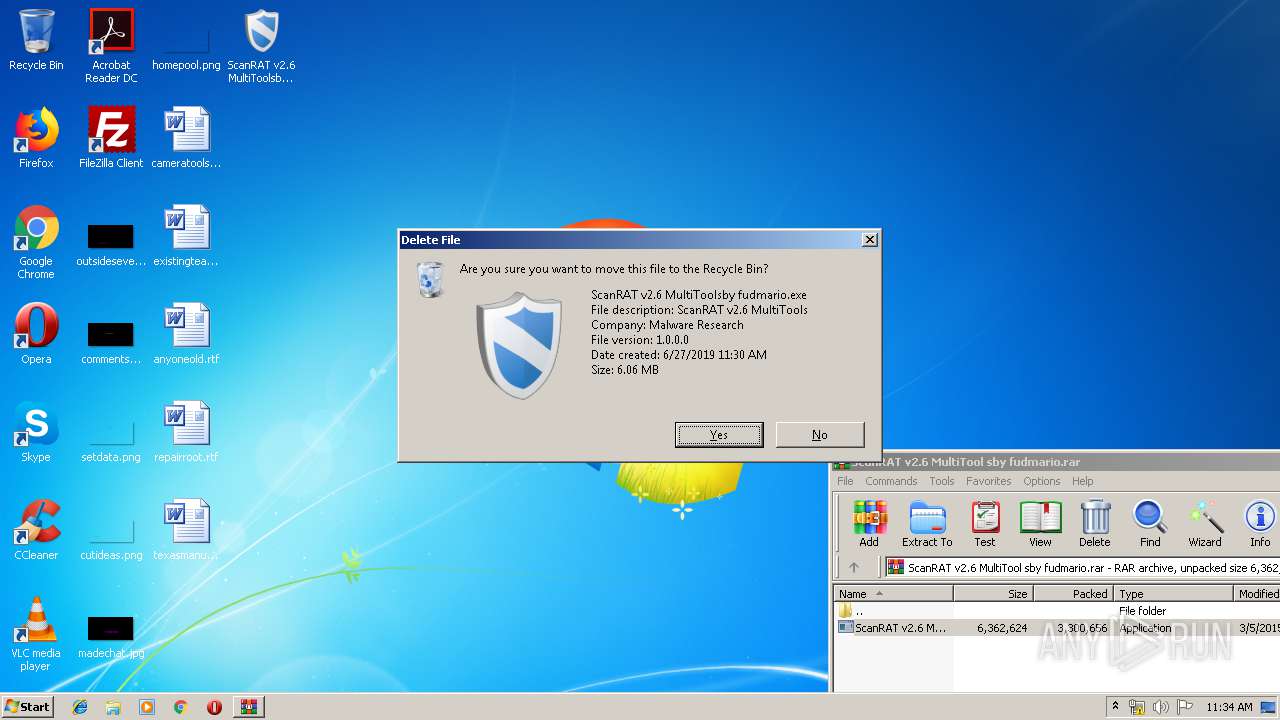Select cameratools Word document icon

tap(186, 138)
